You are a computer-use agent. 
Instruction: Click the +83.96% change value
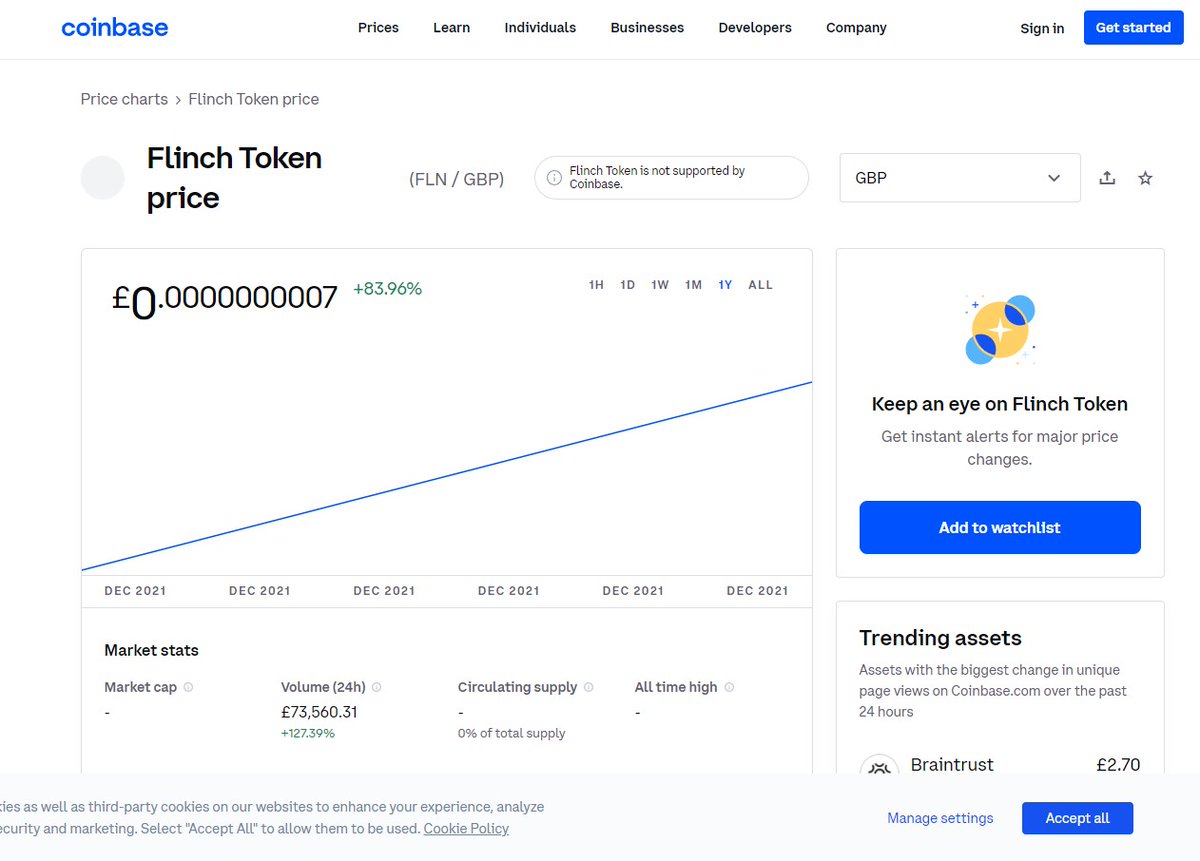387,289
